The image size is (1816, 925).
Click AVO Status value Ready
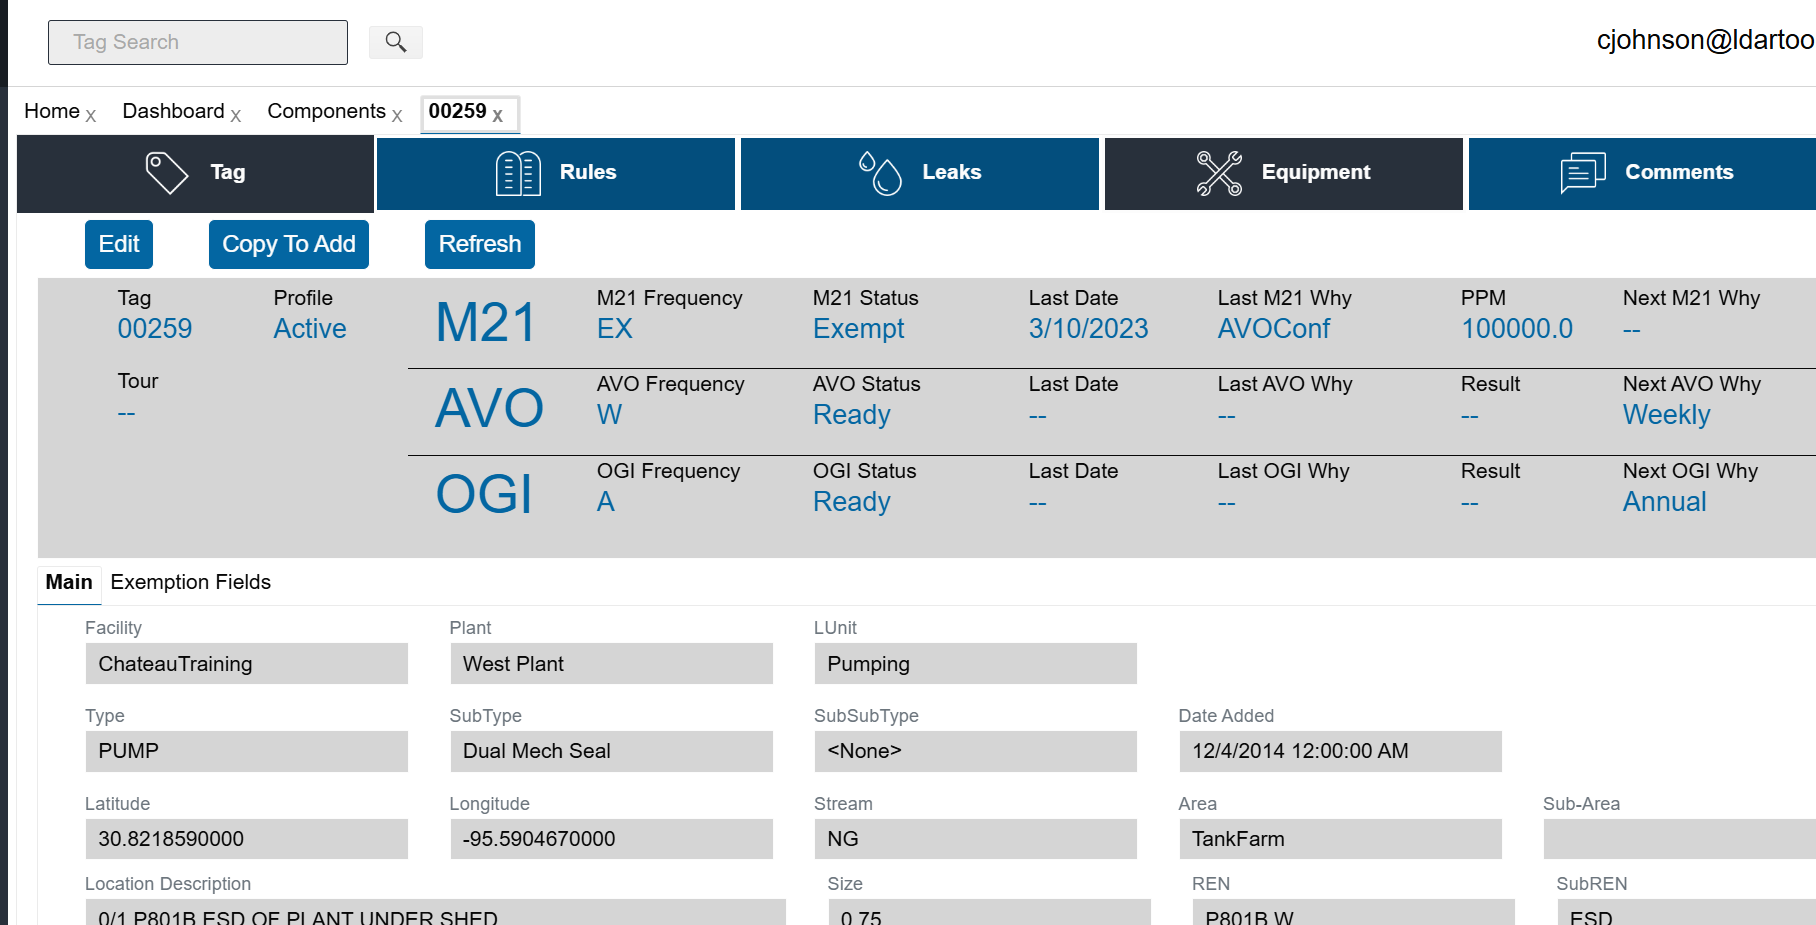[x=851, y=415]
